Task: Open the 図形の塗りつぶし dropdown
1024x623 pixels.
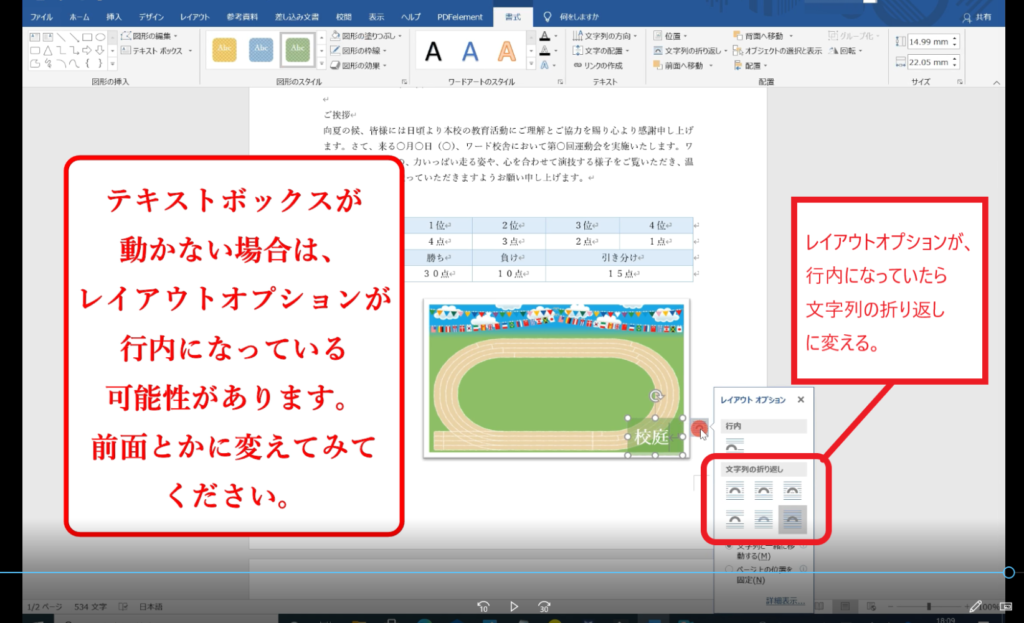Action: point(372,35)
